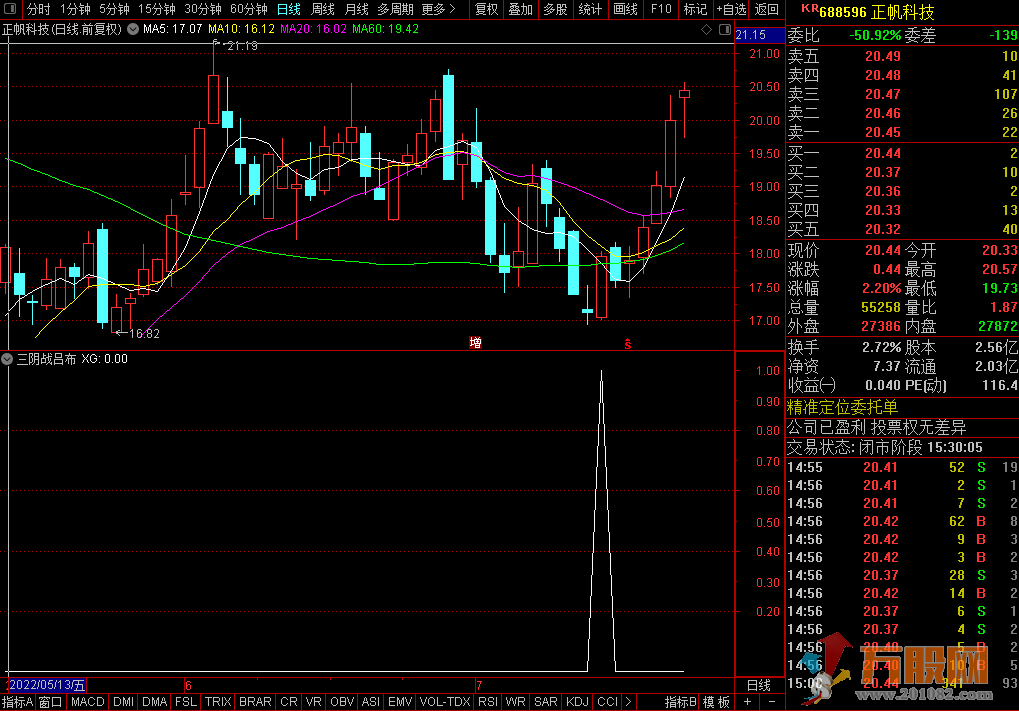Toggle the 复权 price adjustment
The width and height of the screenshot is (1019, 711).
point(486,9)
